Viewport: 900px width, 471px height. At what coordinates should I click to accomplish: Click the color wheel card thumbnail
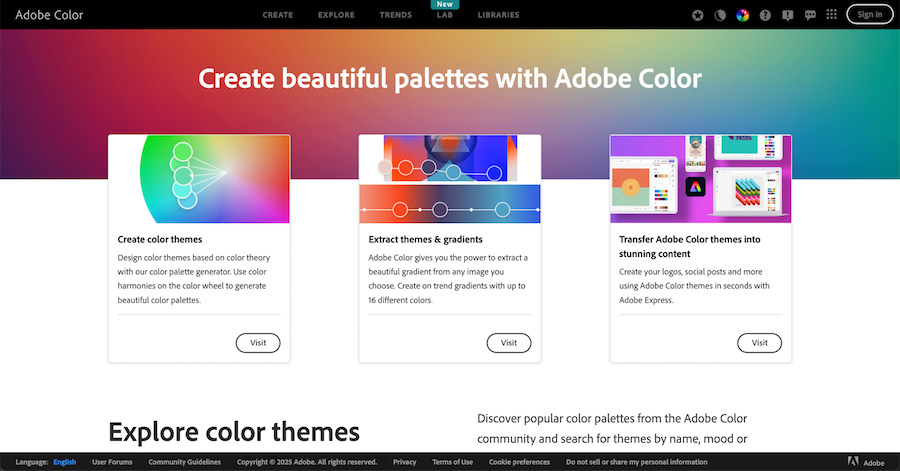click(199, 179)
